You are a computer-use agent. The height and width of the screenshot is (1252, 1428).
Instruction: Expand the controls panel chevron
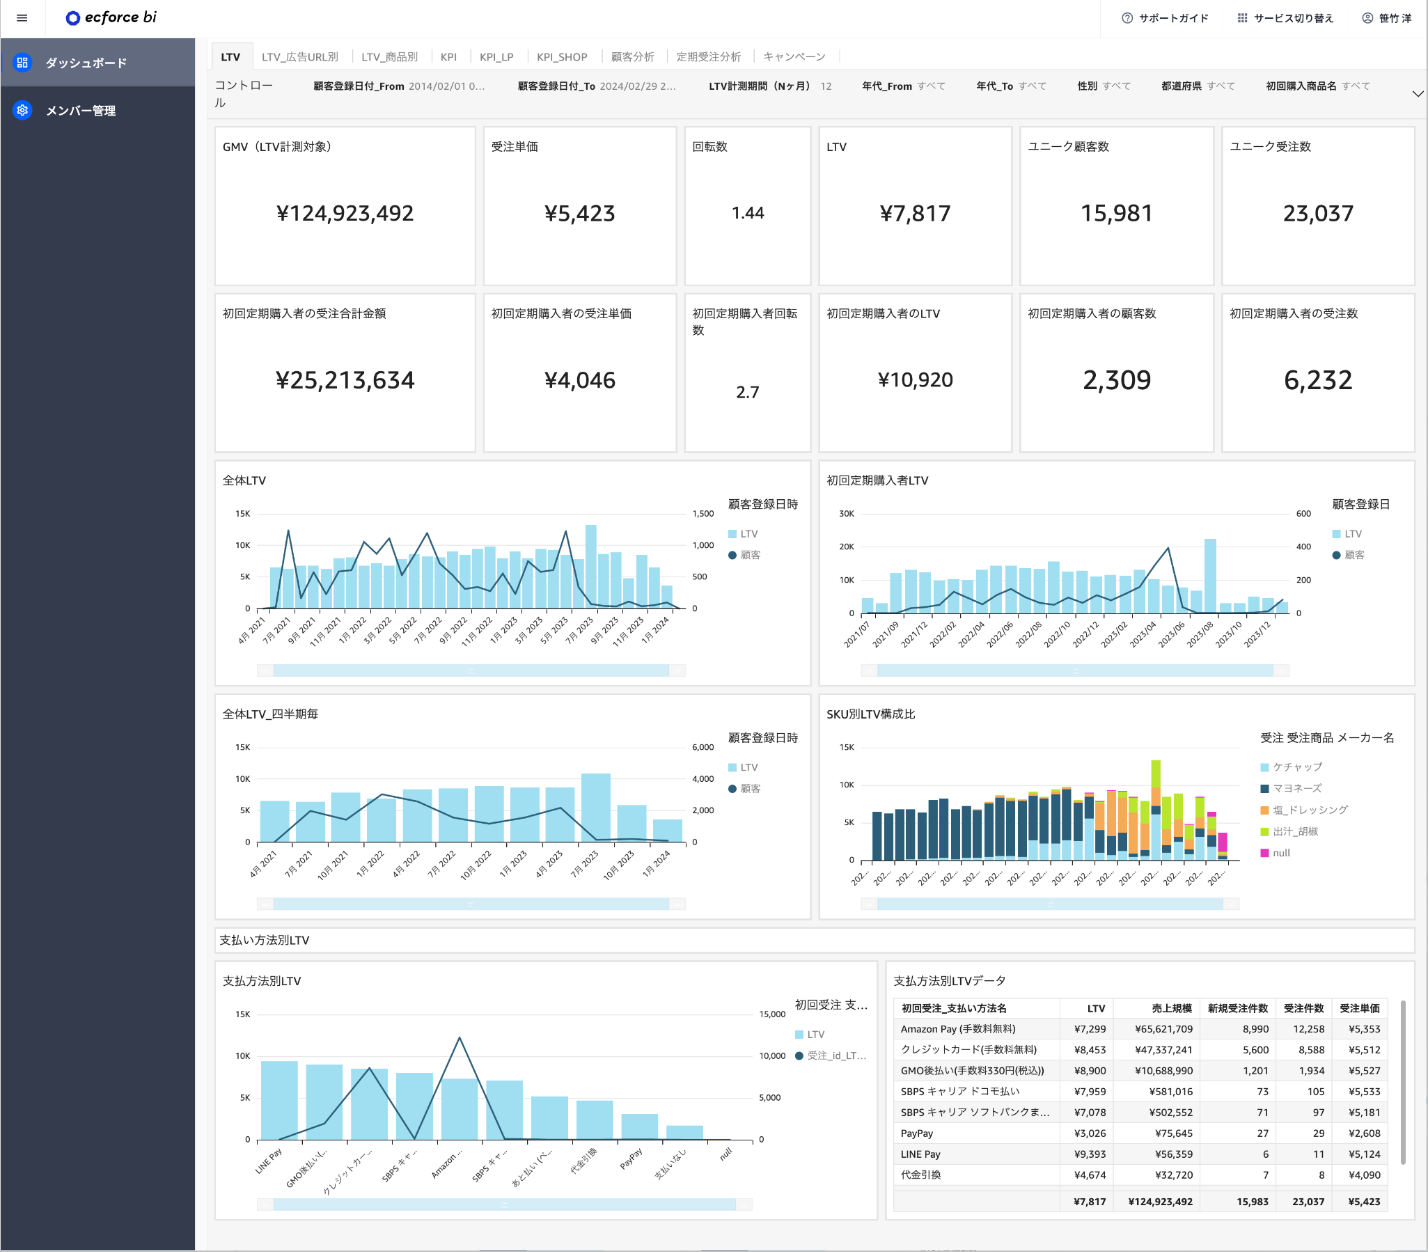coord(1417,94)
